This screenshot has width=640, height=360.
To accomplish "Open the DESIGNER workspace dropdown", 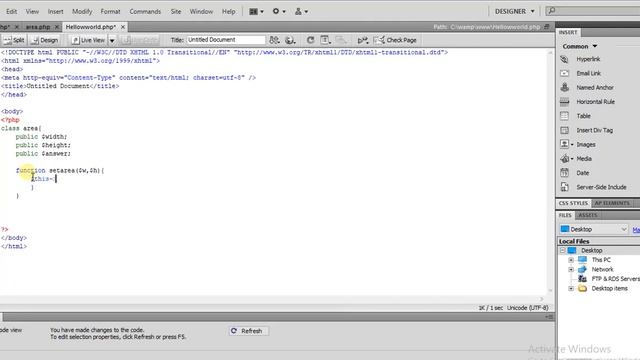I will pyautogui.click(x=514, y=11).
